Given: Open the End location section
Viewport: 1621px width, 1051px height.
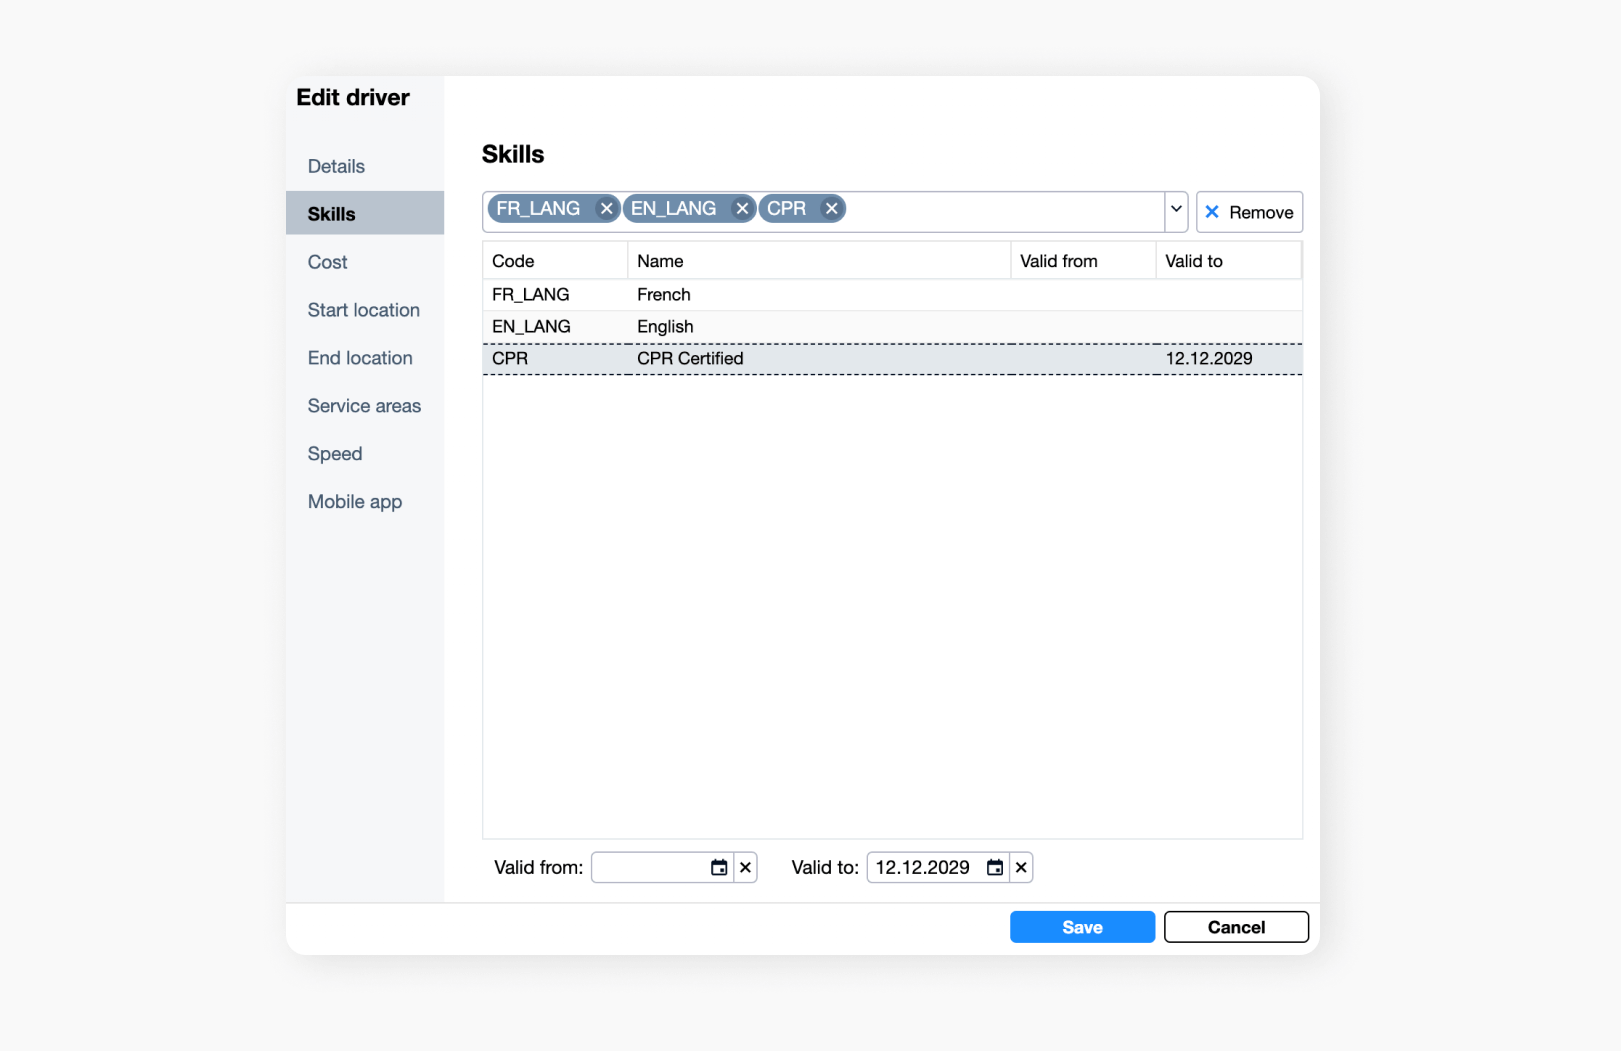Looking at the screenshot, I should tap(359, 357).
